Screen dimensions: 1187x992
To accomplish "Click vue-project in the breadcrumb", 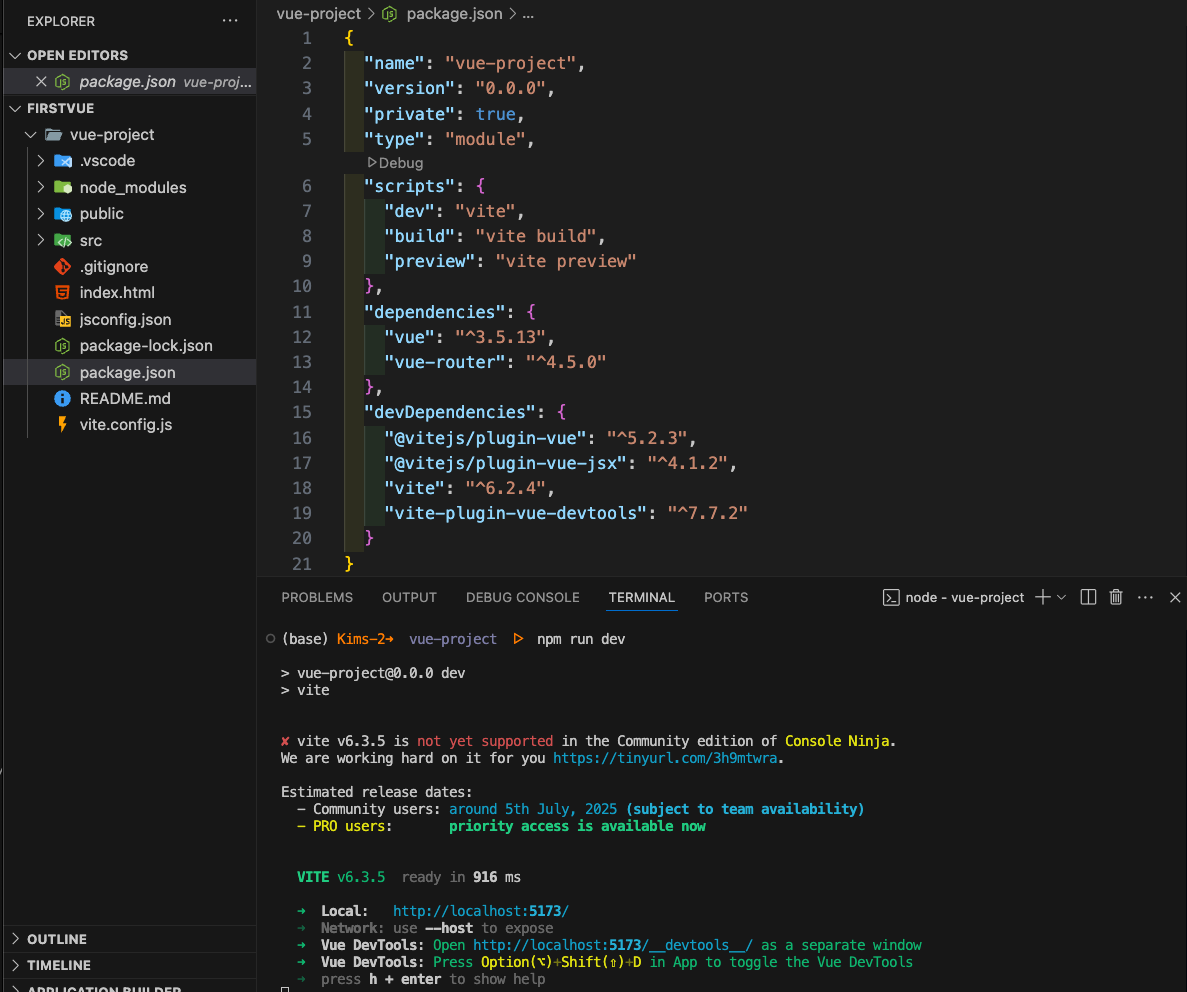I will 319,14.
